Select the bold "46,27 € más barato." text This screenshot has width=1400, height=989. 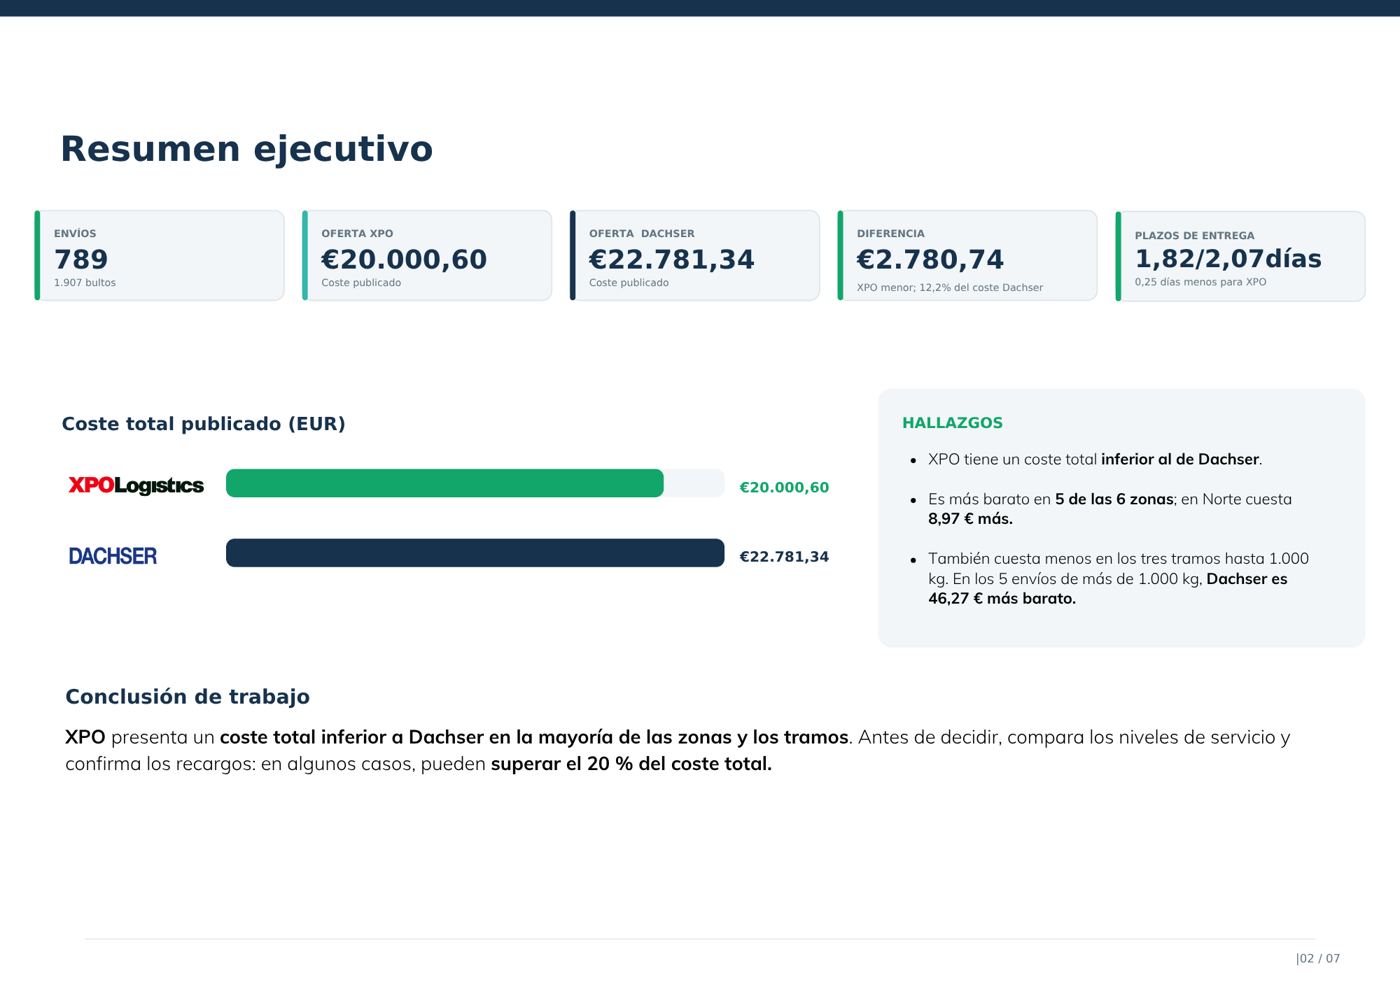coord(1002,599)
